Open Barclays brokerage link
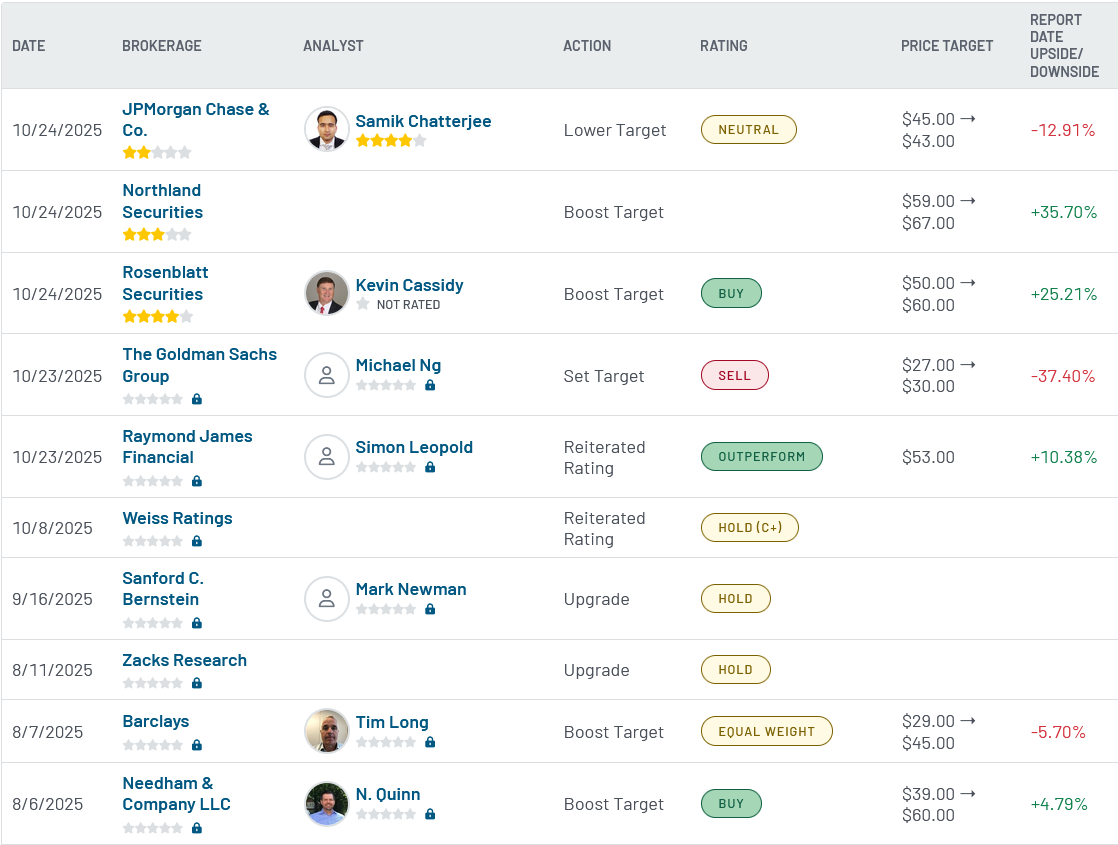The width and height of the screenshot is (1118, 845). pyautogui.click(x=155, y=721)
